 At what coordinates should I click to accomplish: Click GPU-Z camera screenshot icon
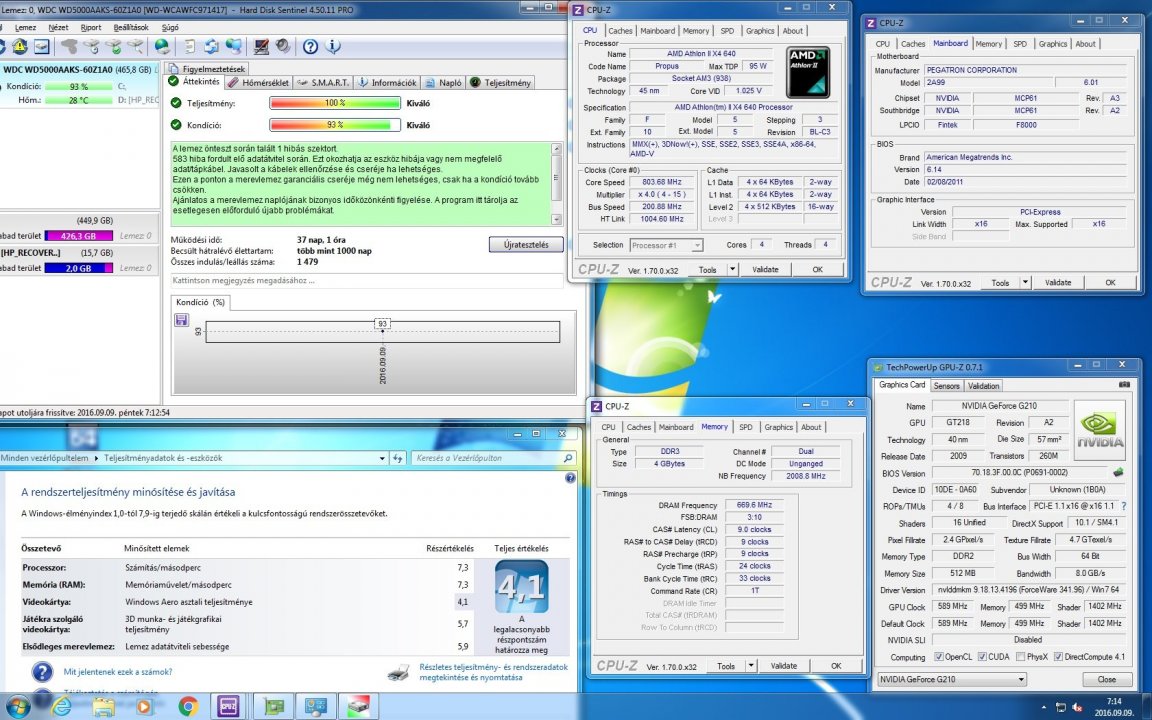(x=1124, y=384)
